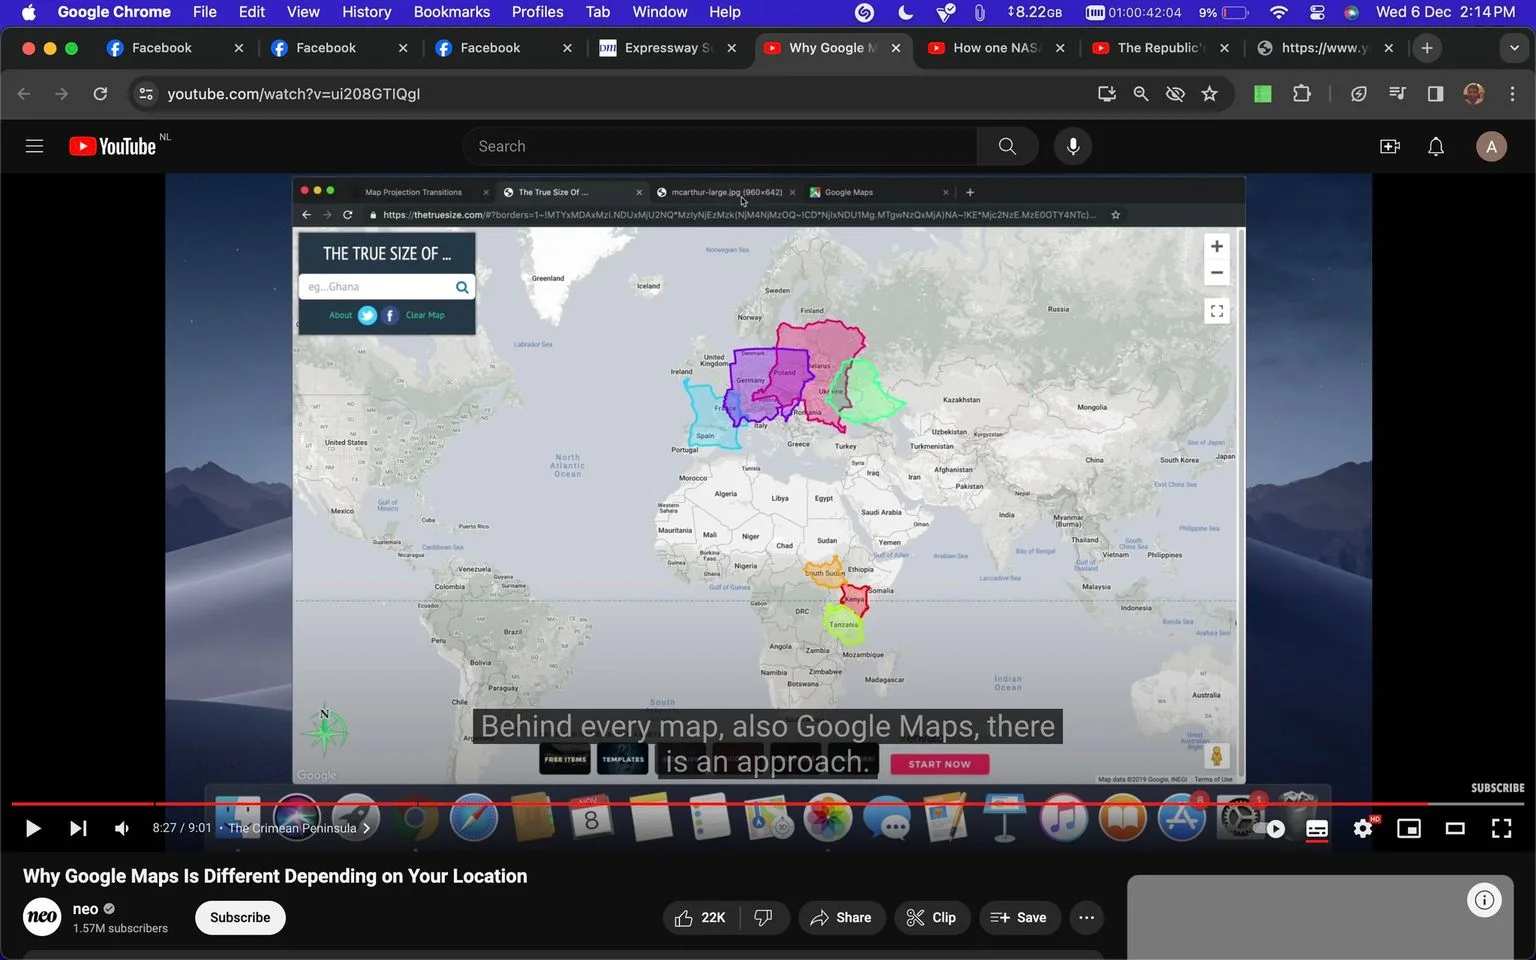Open YouTube guide hamburger menu

click(x=34, y=146)
